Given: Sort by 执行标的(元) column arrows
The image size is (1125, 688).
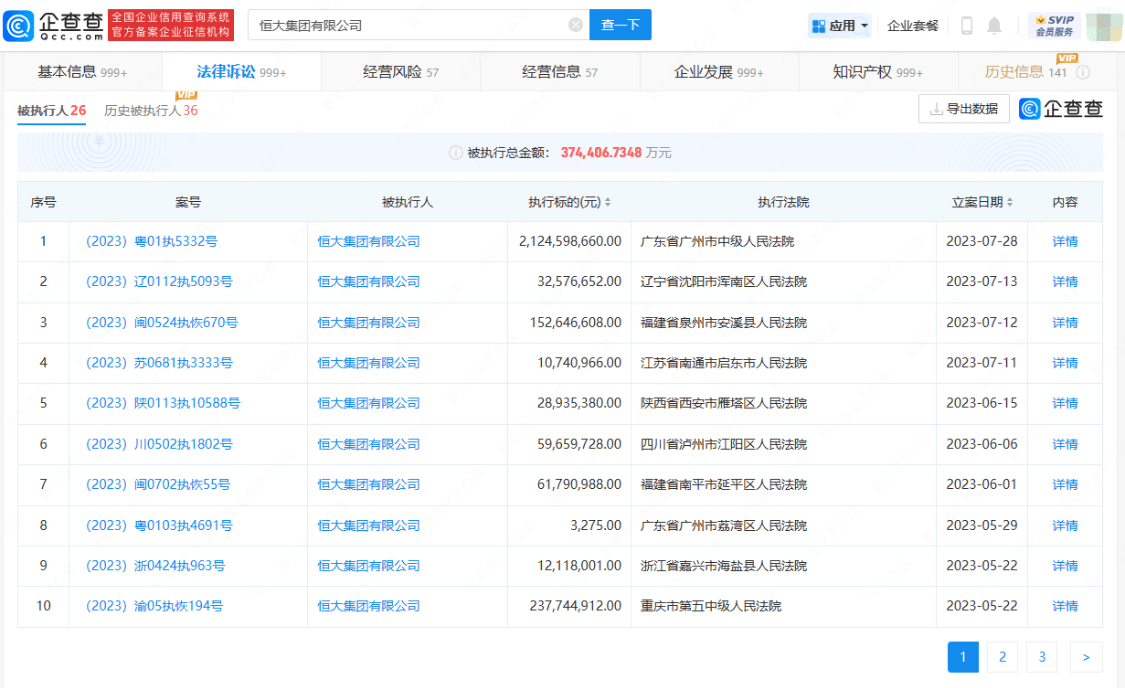Looking at the screenshot, I should (x=608, y=203).
